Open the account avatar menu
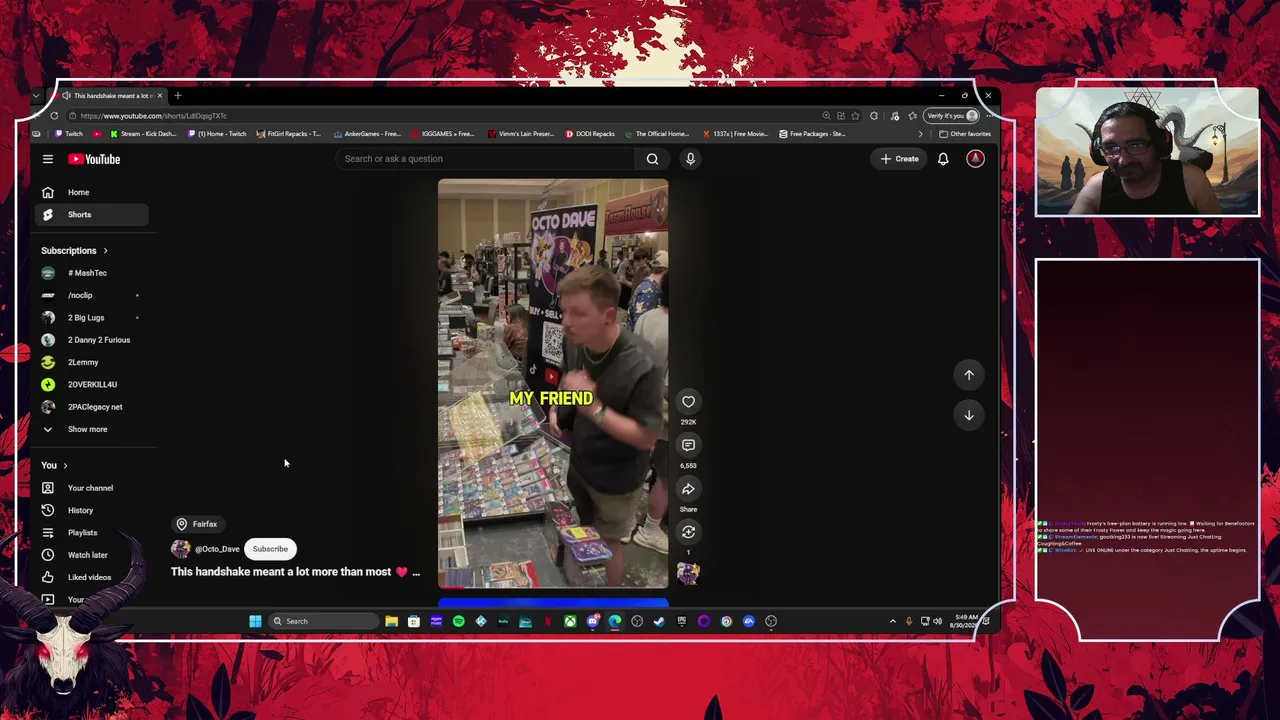Viewport: 1280px width, 720px height. [x=975, y=159]
